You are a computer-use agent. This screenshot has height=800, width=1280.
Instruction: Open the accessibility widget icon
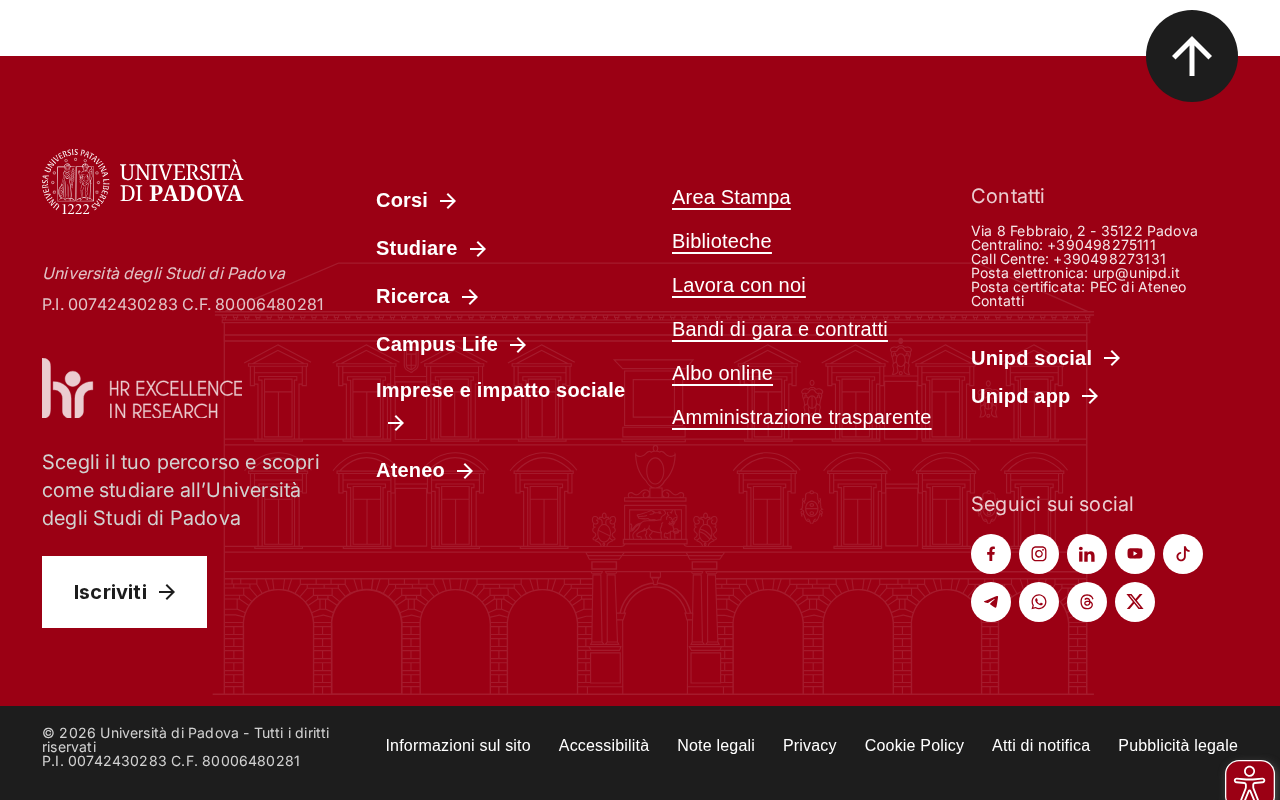click(x=1250, y=781)
